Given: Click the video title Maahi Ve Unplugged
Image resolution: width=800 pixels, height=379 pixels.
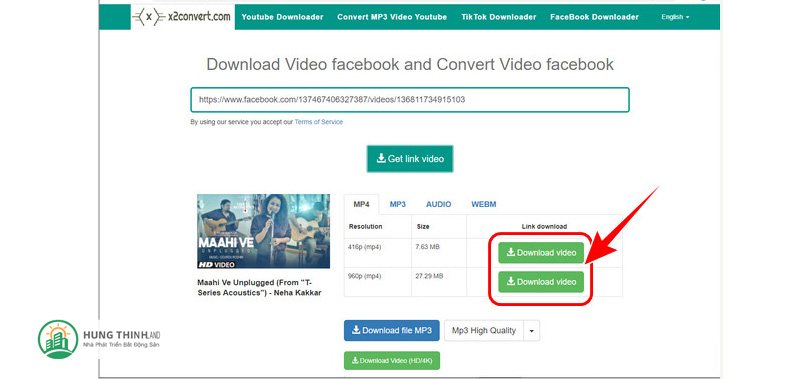Looking at the screenshot, I should tap(259, 288).
